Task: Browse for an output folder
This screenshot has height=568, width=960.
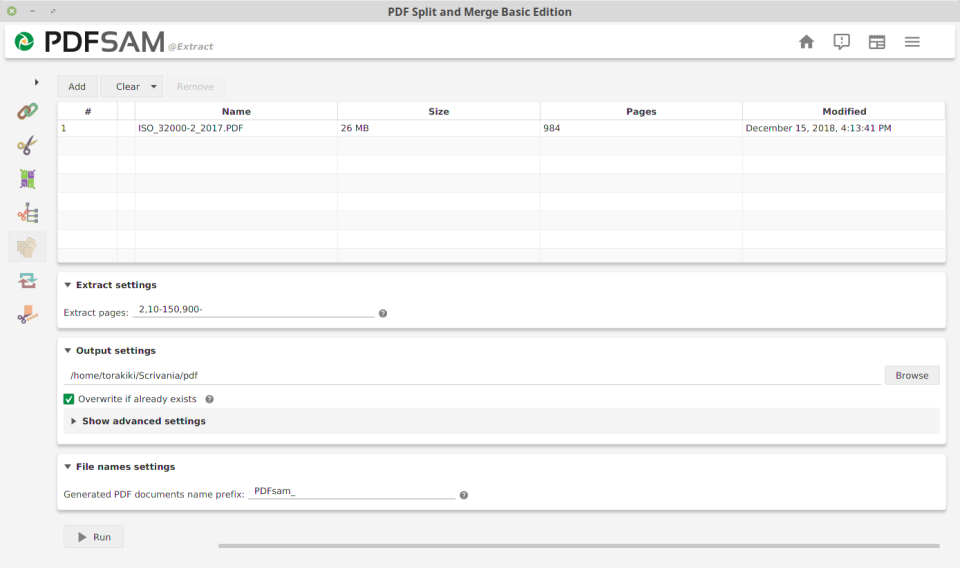Action: coord(912,375)
